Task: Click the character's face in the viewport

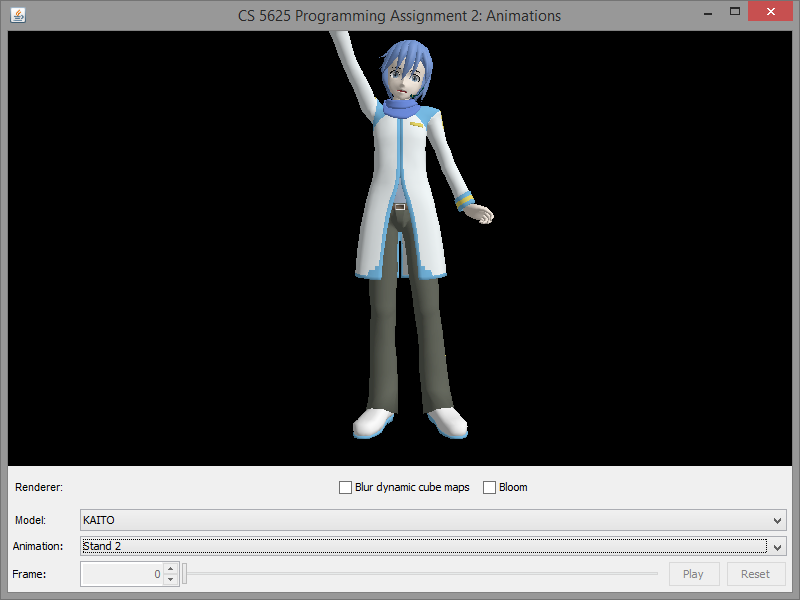Action: tap(402, 82)
